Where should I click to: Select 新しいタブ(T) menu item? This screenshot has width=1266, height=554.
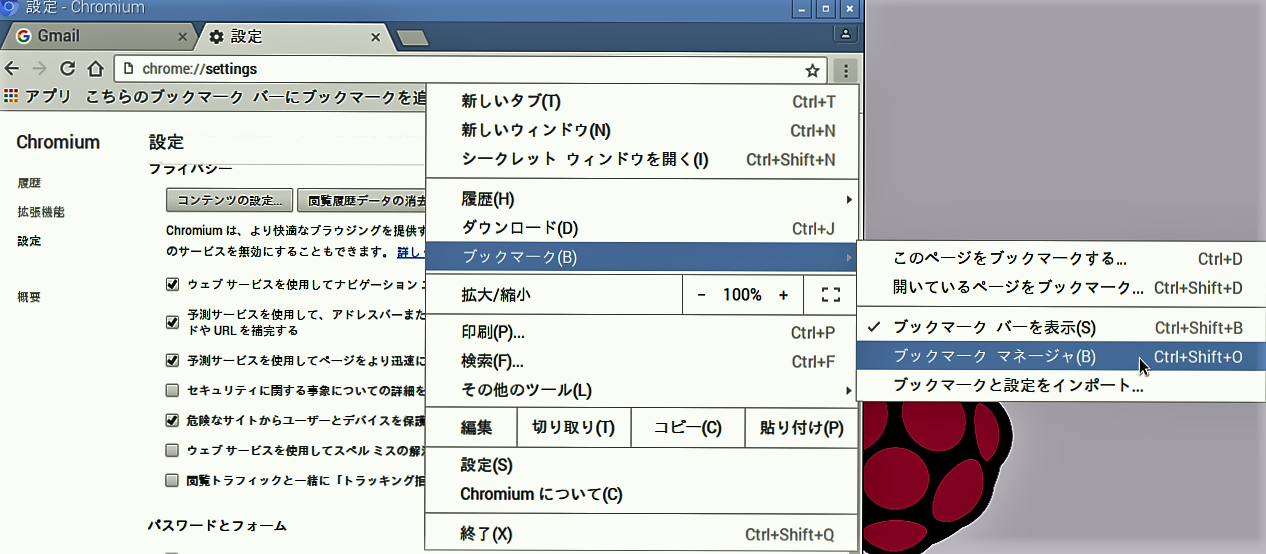[642, 101]
